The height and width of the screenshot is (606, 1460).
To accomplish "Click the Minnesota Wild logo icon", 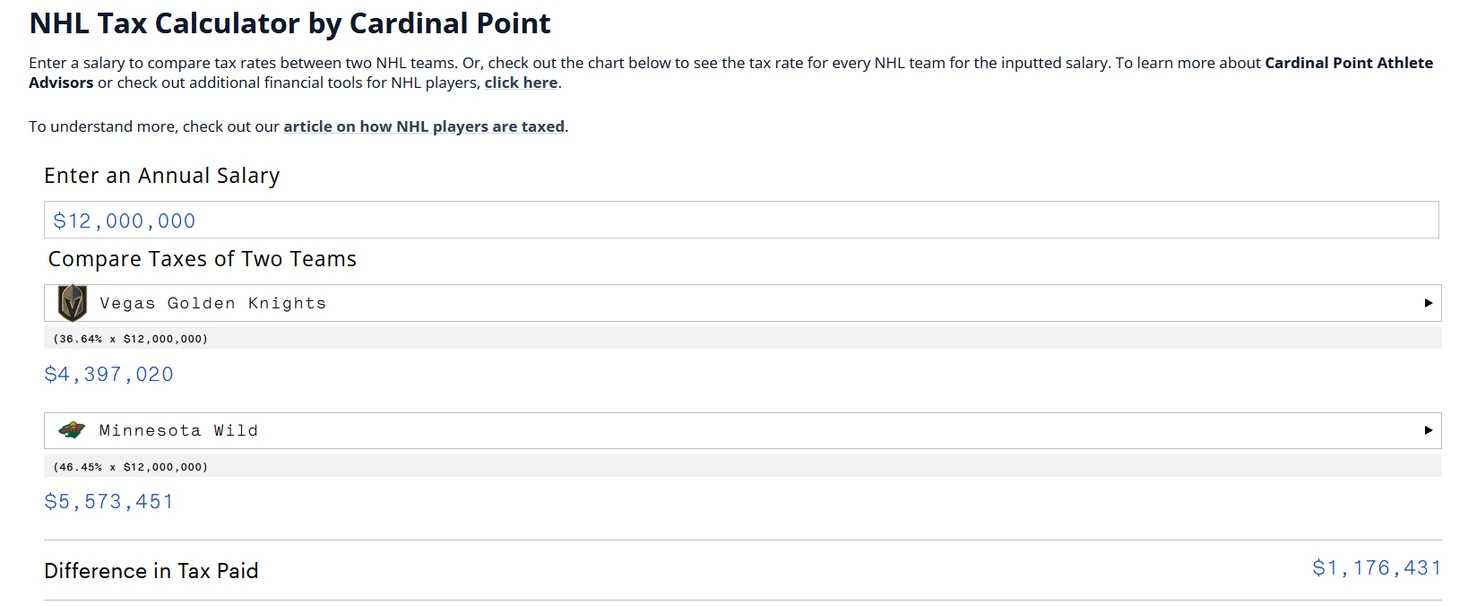I will [x=72, y=430].
